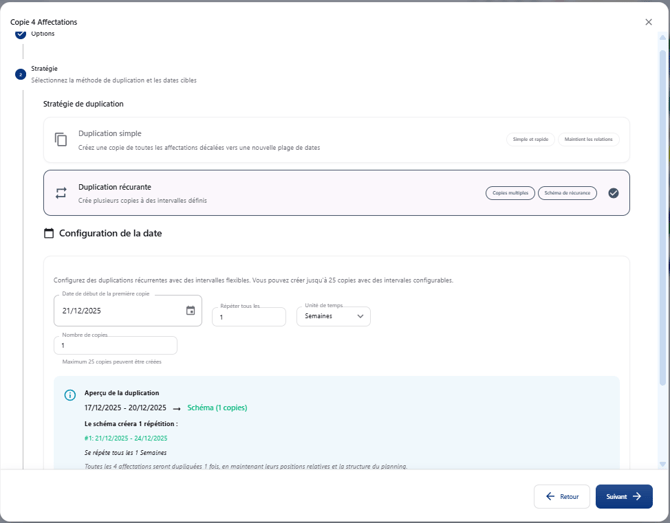The width and height of the screenshot is (670, 523).
Task: Click the info icon in Aperçu de la duplication
Action: (x=70, y=395)
